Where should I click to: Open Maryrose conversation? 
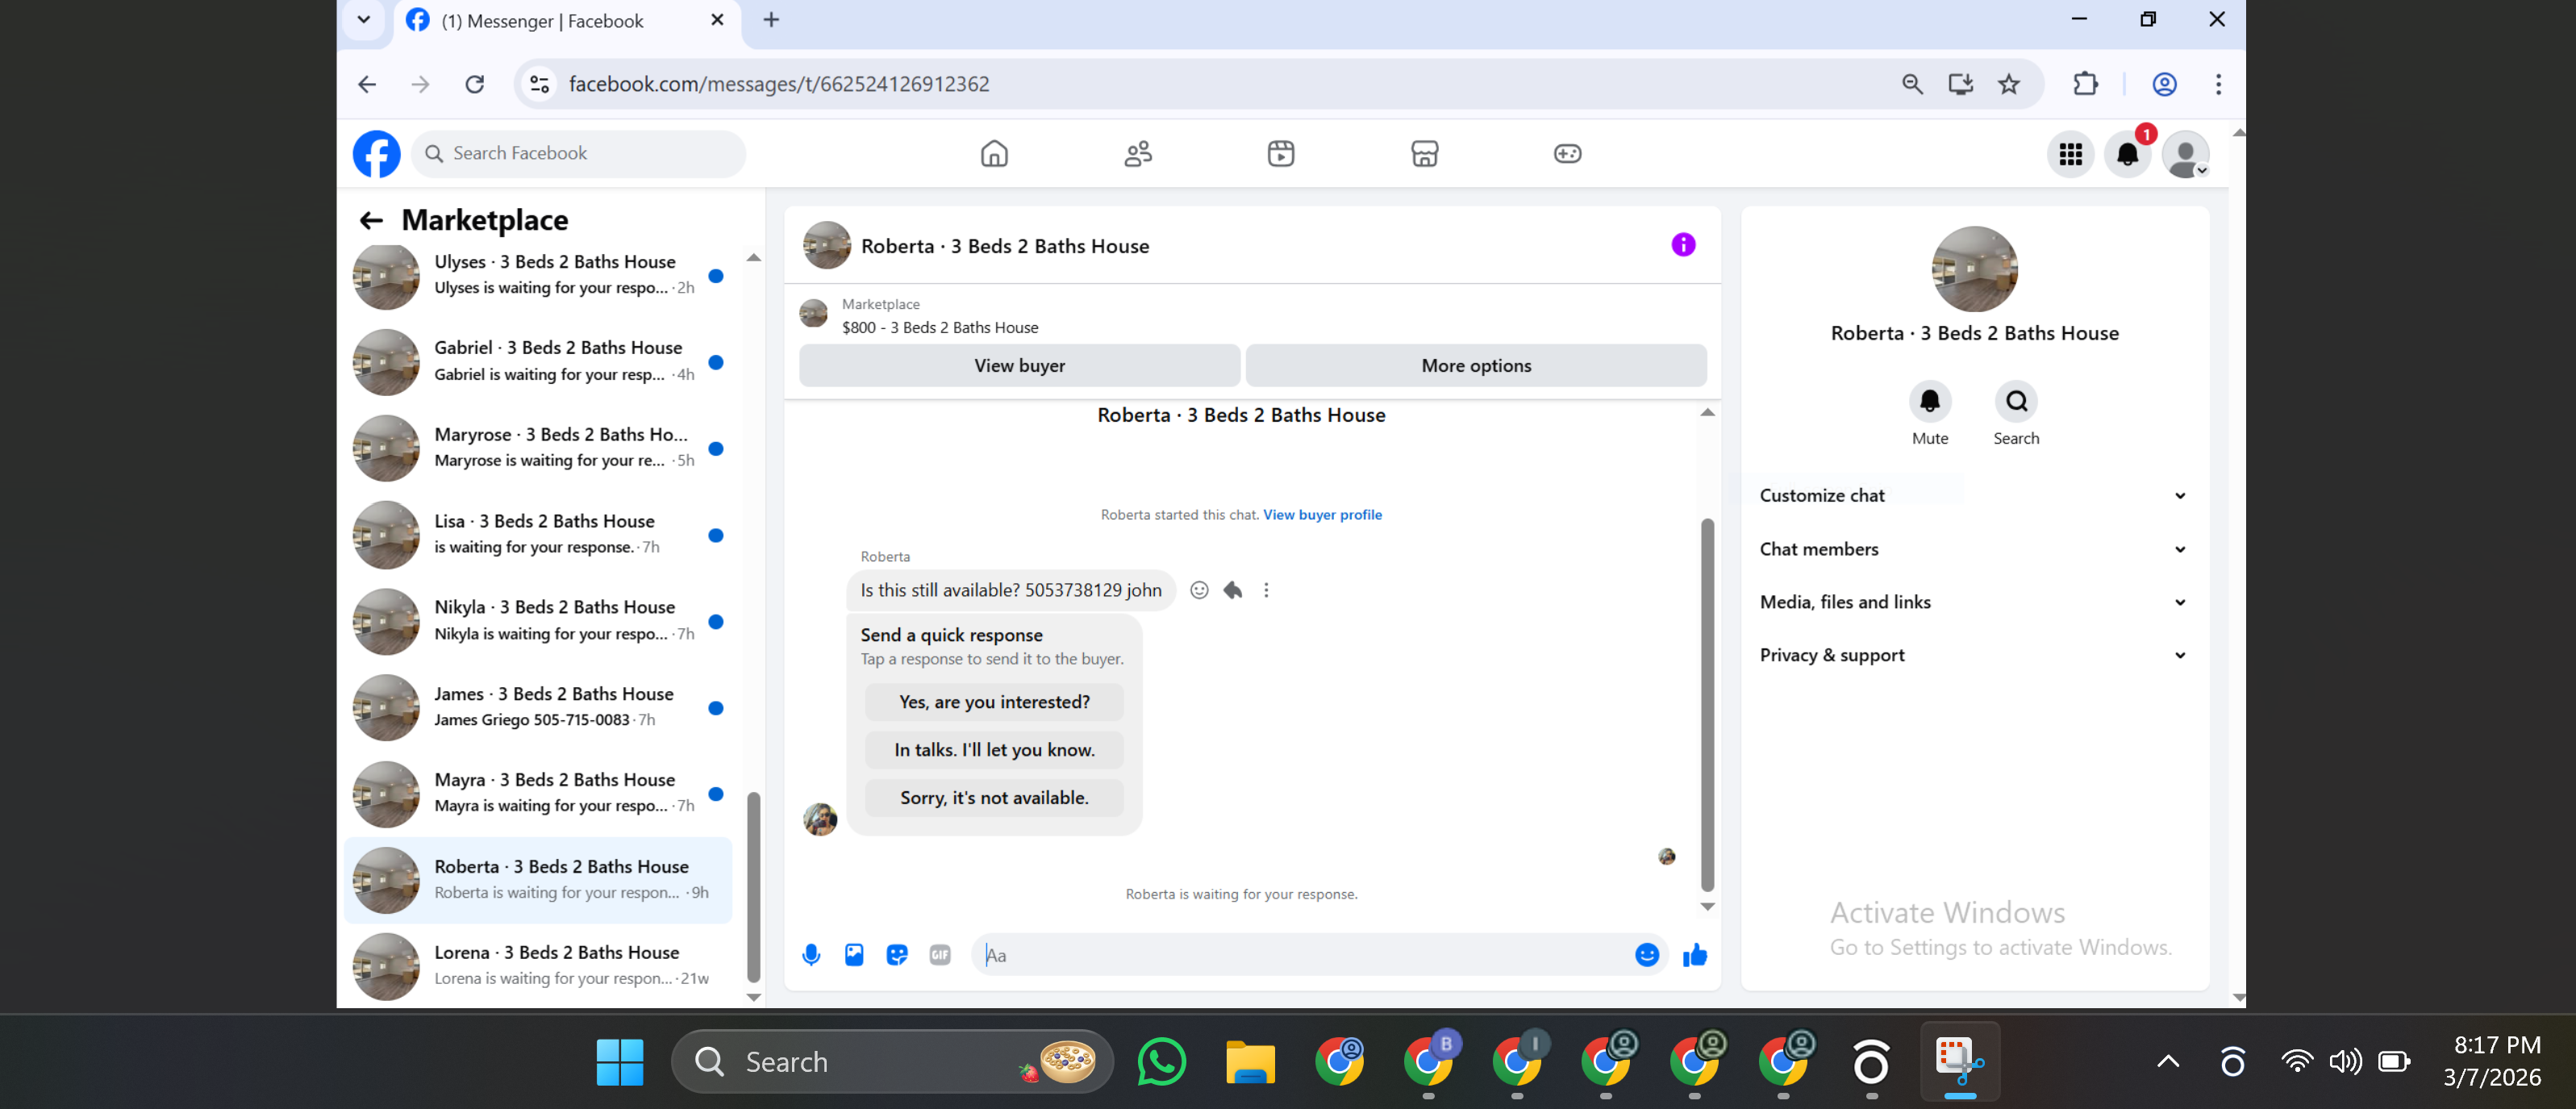(538, 448)
